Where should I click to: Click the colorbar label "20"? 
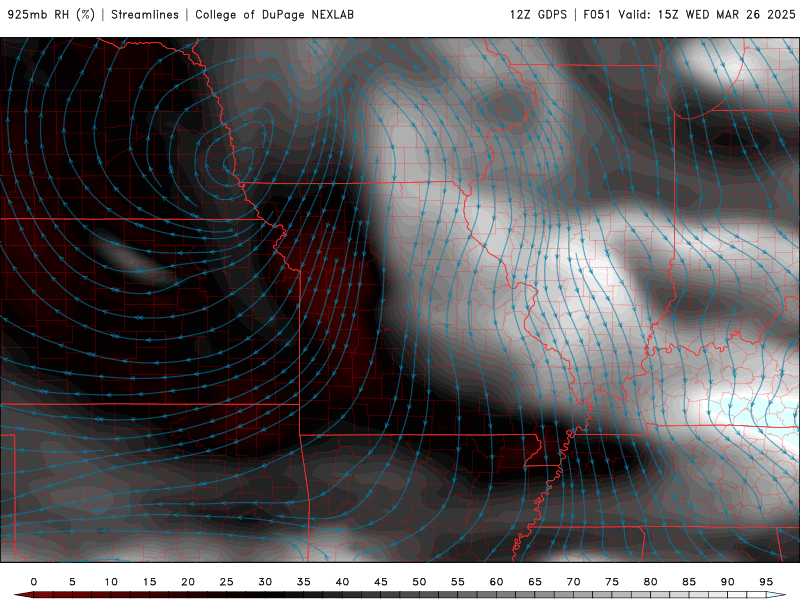tap(188, 582)
